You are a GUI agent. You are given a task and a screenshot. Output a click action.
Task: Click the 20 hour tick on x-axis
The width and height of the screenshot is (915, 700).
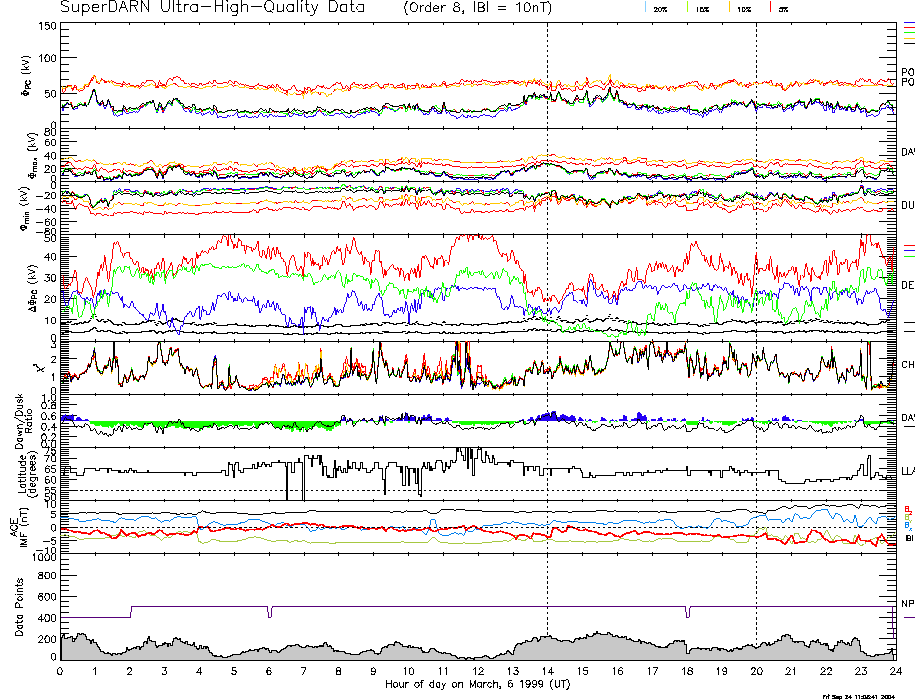pyautogui.click(x=756, y=671)
